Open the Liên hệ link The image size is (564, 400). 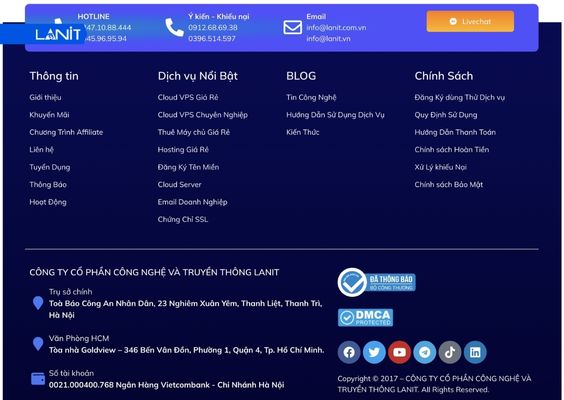point(41,150)
